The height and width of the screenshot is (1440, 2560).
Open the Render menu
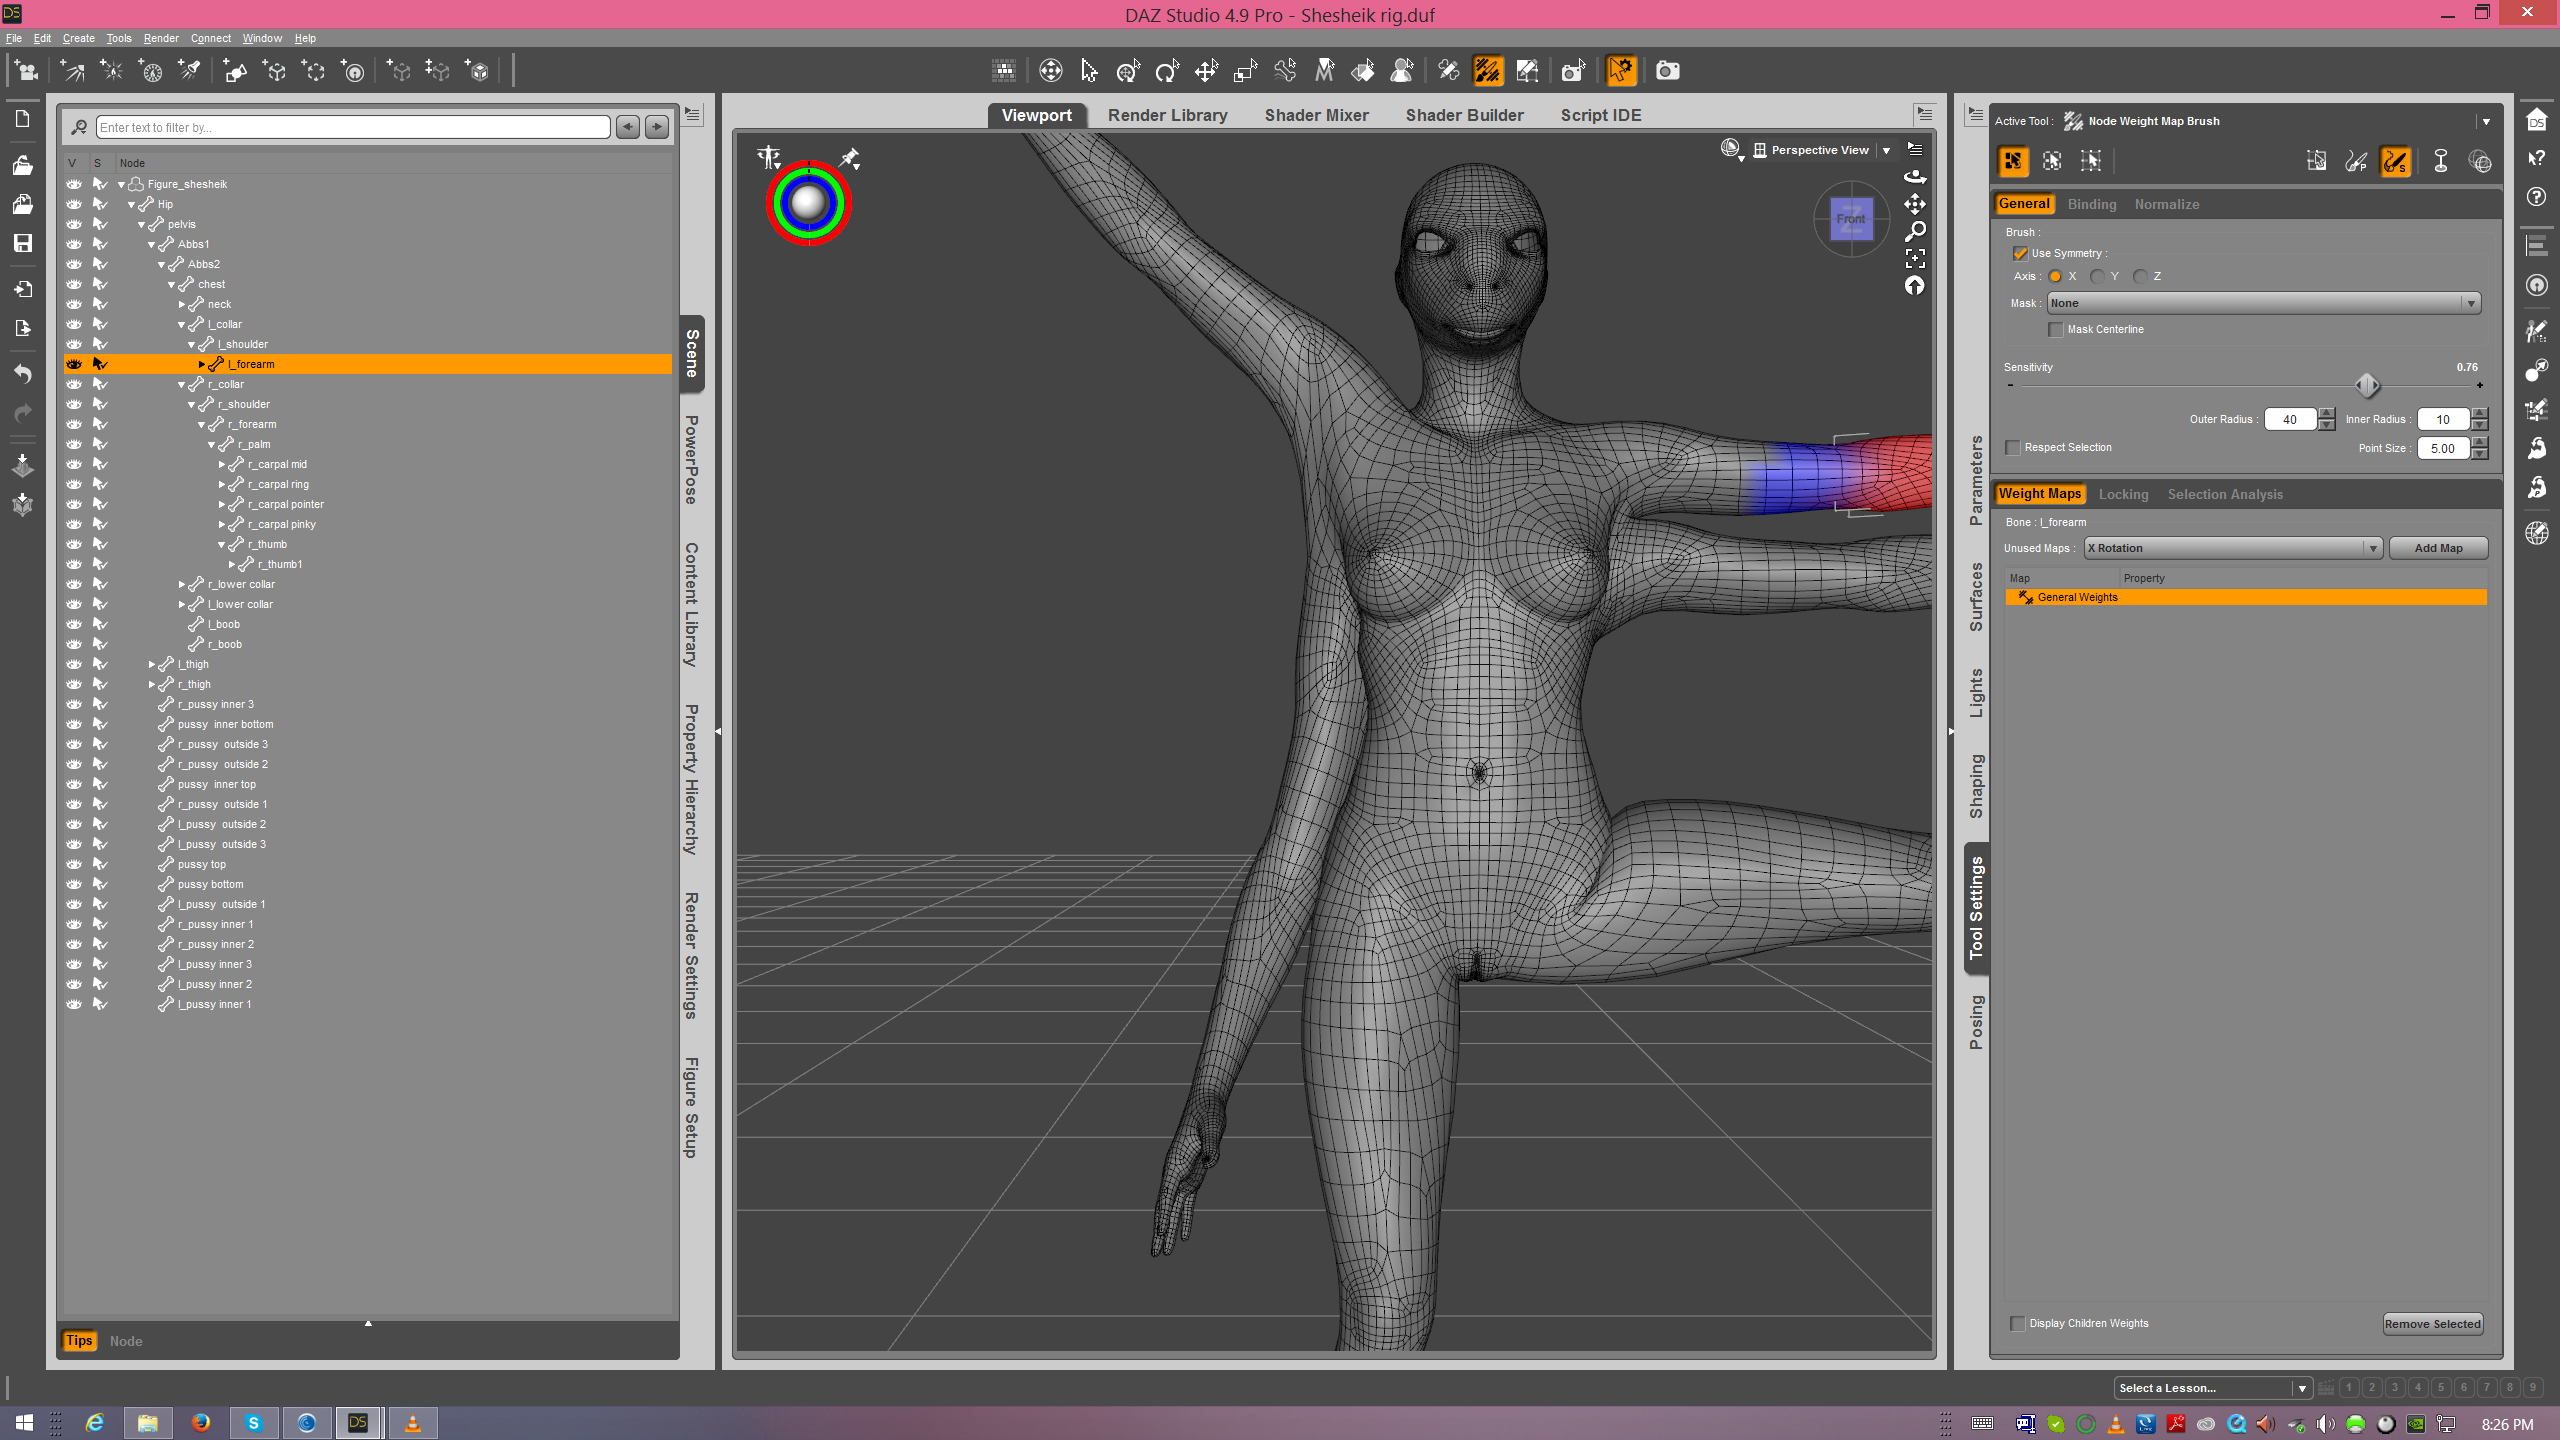click(160, 38)
